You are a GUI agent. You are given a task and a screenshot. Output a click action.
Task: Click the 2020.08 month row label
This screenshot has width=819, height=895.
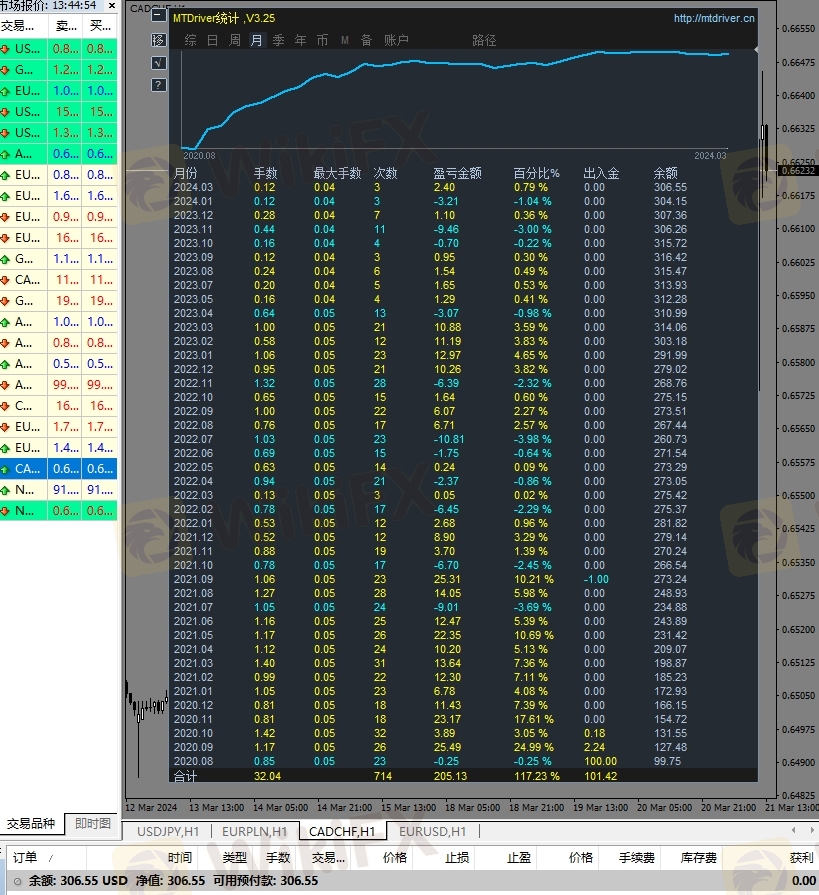pos(193,761)
